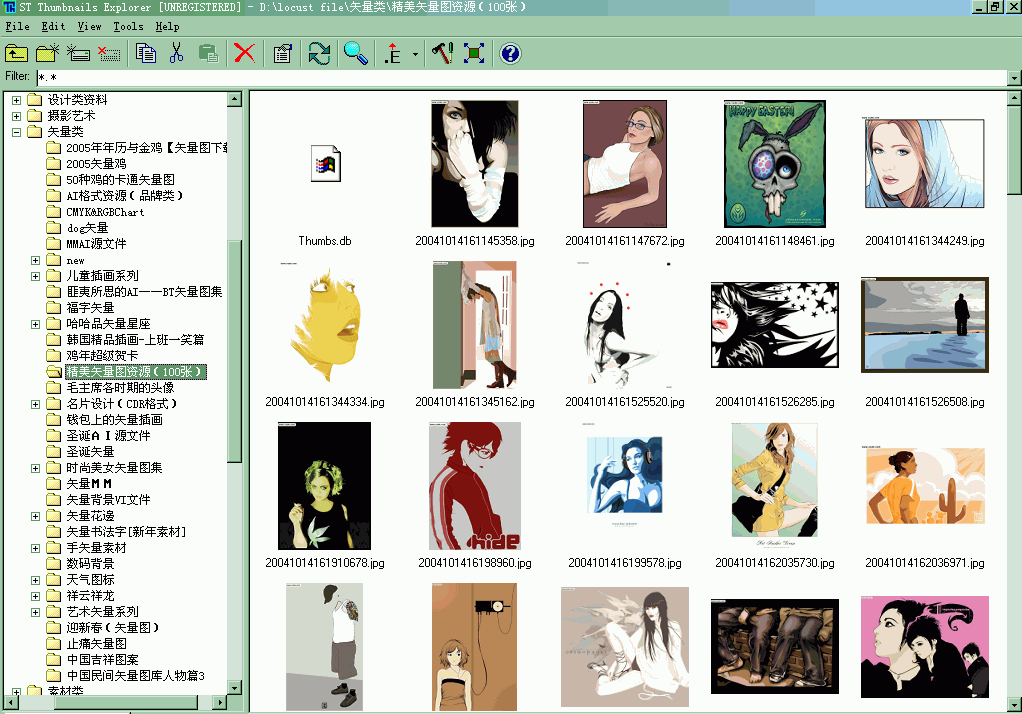Expand the 名片设计（CDR格式） folder node
The image size is (1022, 714).
click(36, 404)
